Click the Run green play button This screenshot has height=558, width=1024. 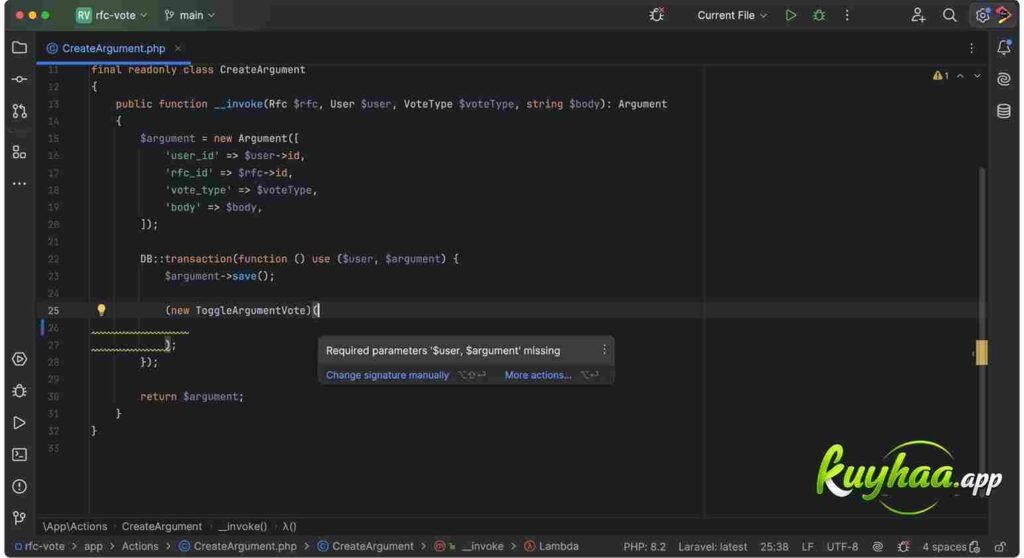pos(791,15)
